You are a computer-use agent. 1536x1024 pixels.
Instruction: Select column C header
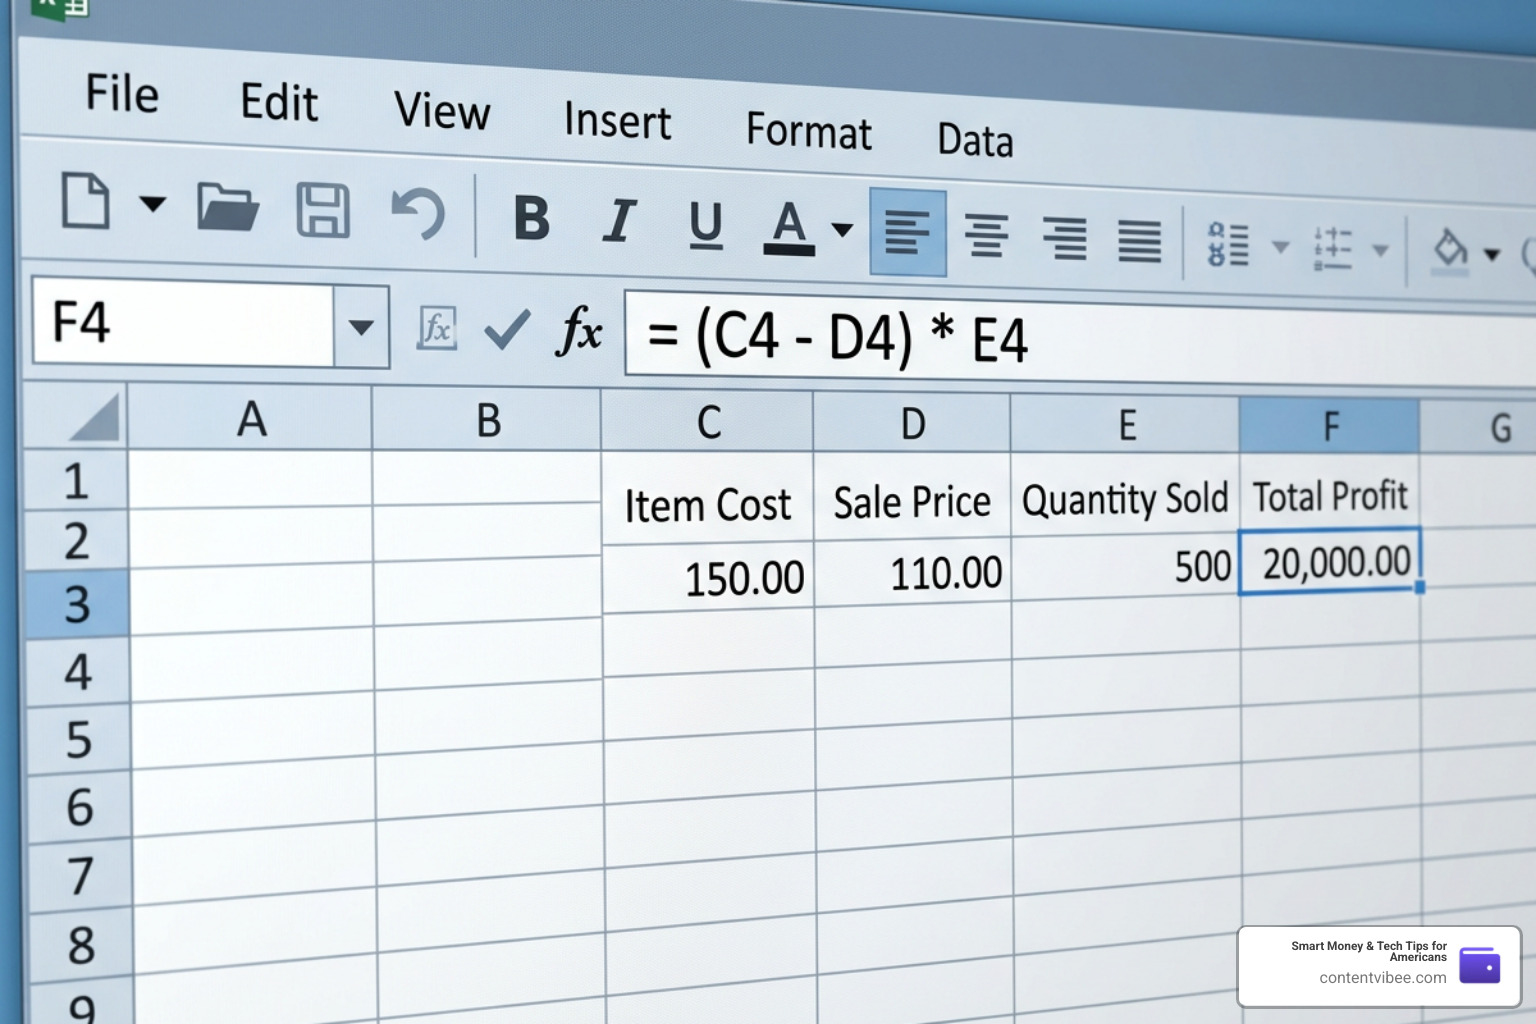pyautogui.click(x=708, y=422)
